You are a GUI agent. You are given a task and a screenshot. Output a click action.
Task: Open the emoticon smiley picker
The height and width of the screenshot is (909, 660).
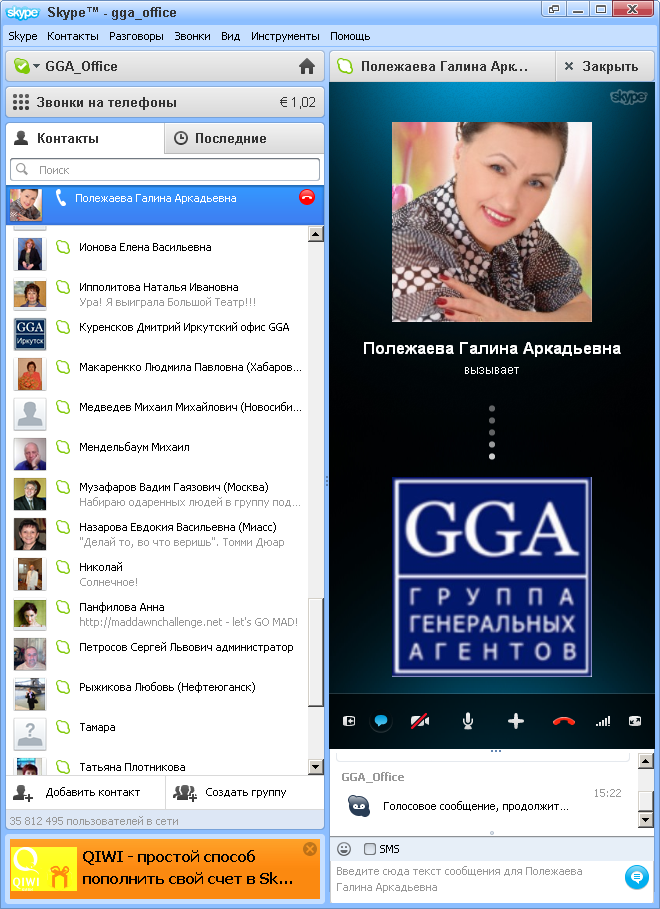click(x=344, y=849)
